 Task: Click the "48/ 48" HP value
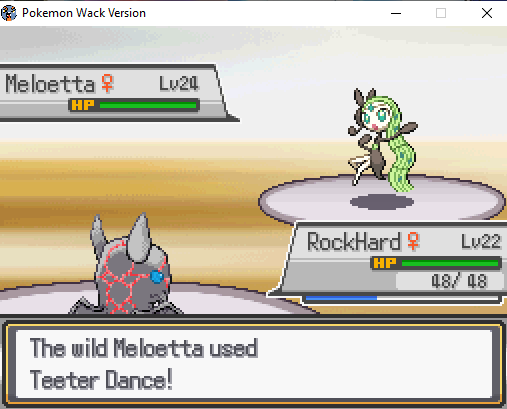coord(459,281)
